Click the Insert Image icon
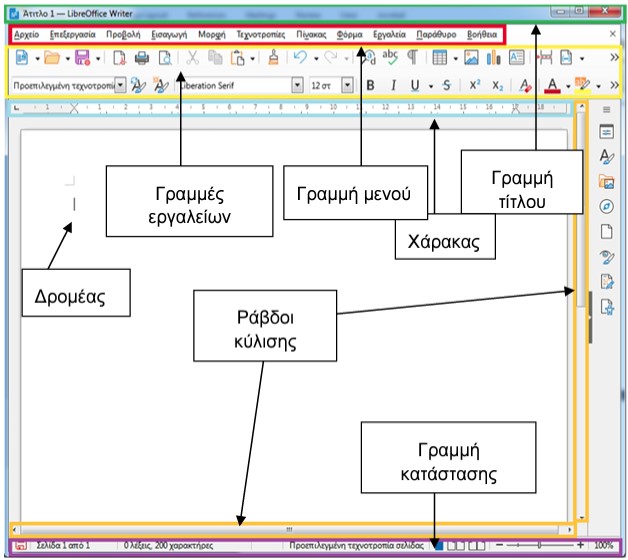 (471, 58)
